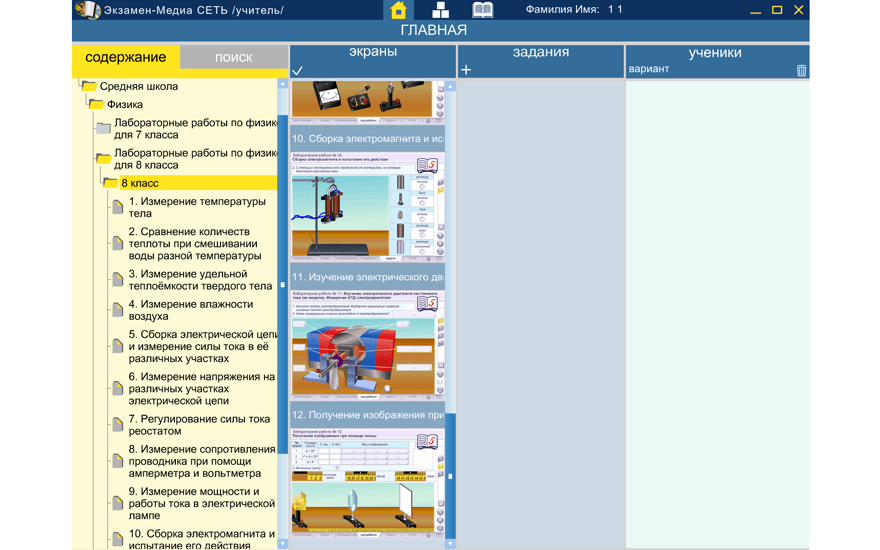880x550 pixels.
Task: Select Средняя школа tree node
Action: point(139,86)
